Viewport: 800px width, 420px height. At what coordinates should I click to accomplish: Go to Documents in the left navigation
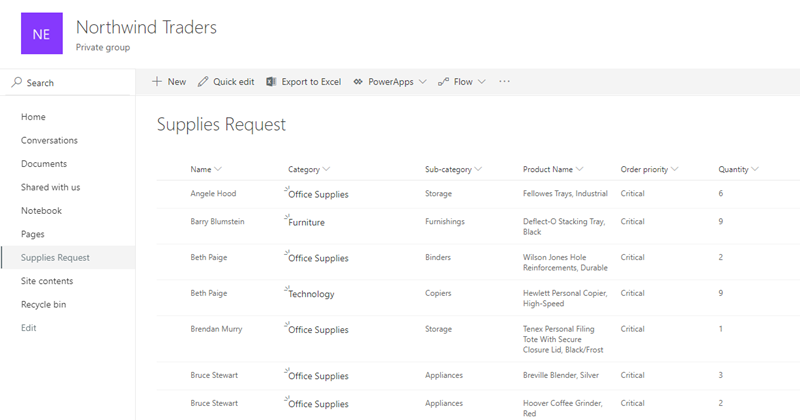point(44,164)
